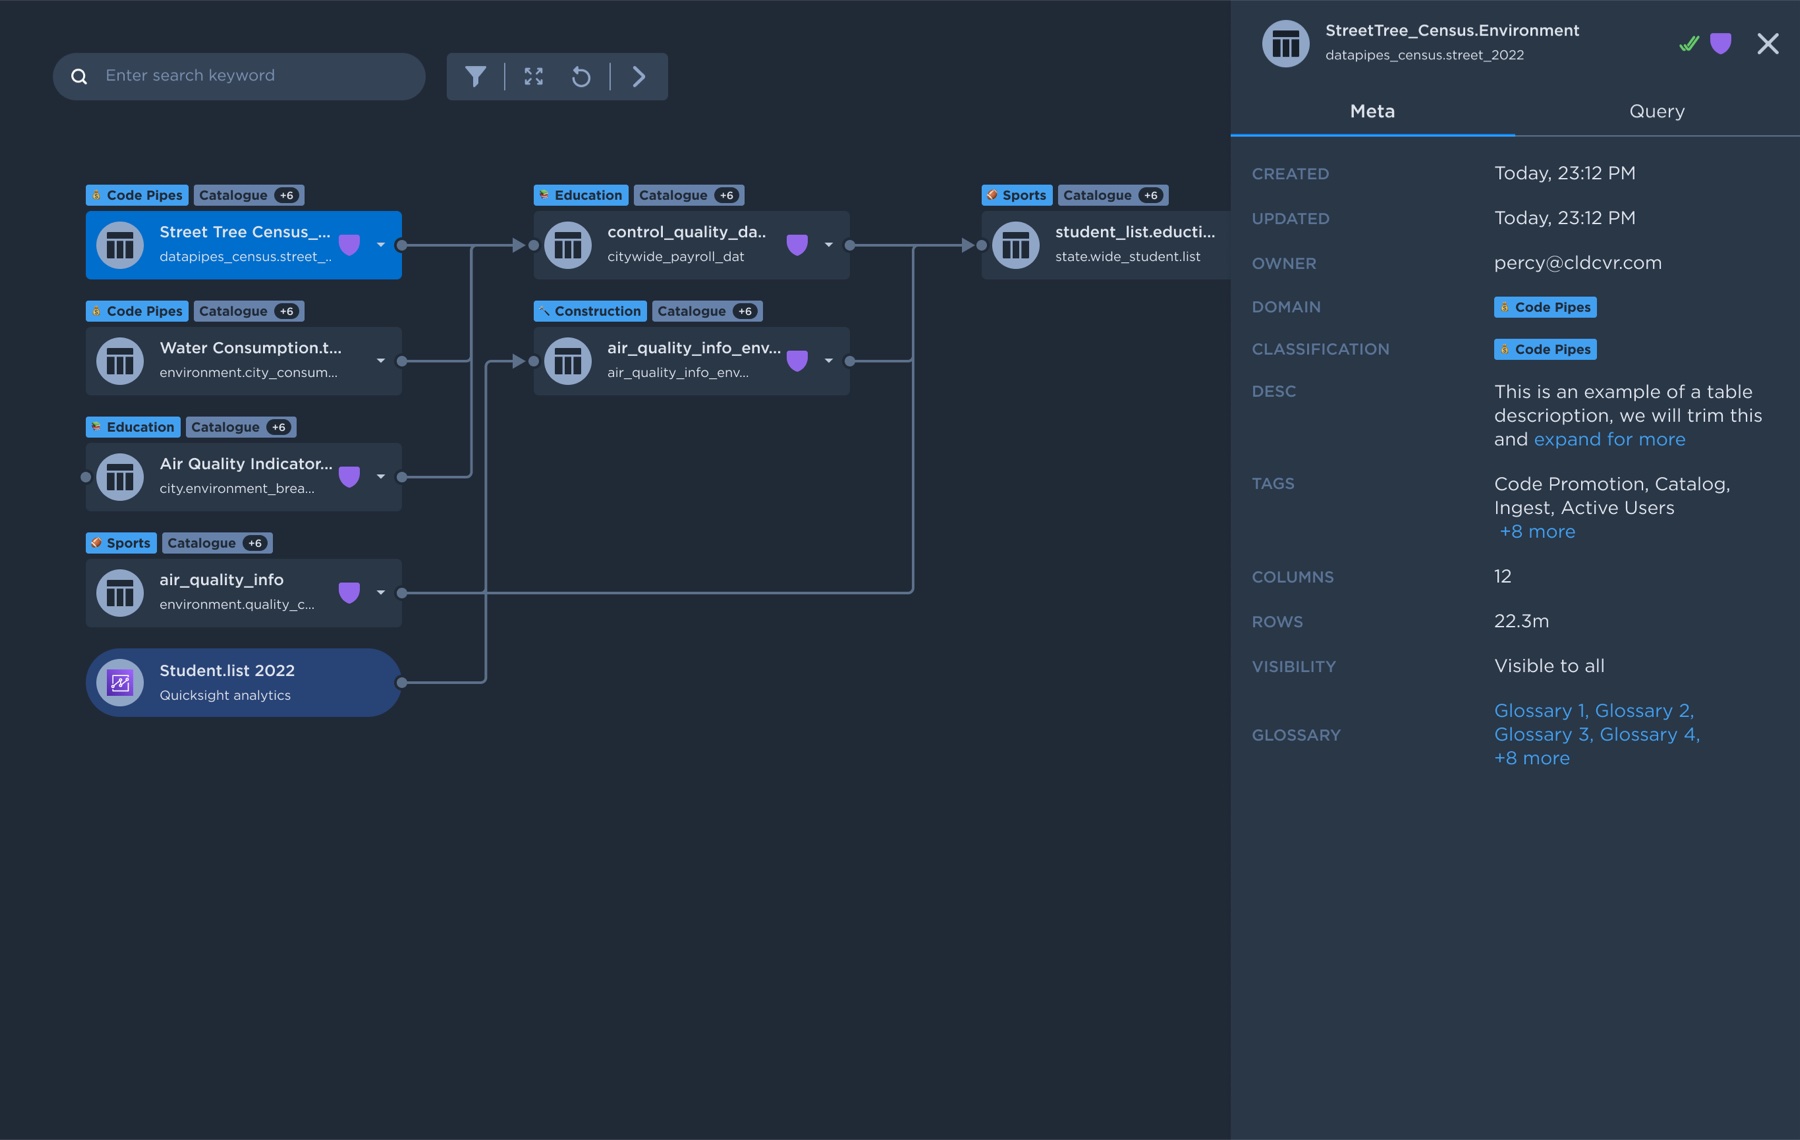The width and height of the screenshot is (1800, 1140).
Task: Open the Glossary 1 link
Action: click(x=1539, y=711)
